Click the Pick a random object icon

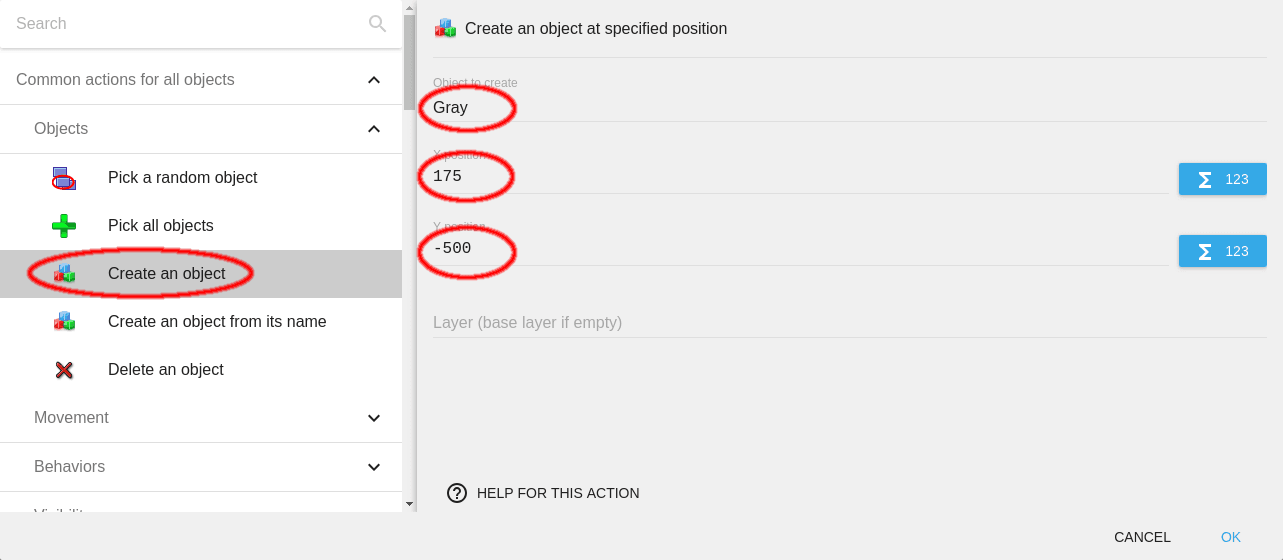tap(64, 178)
